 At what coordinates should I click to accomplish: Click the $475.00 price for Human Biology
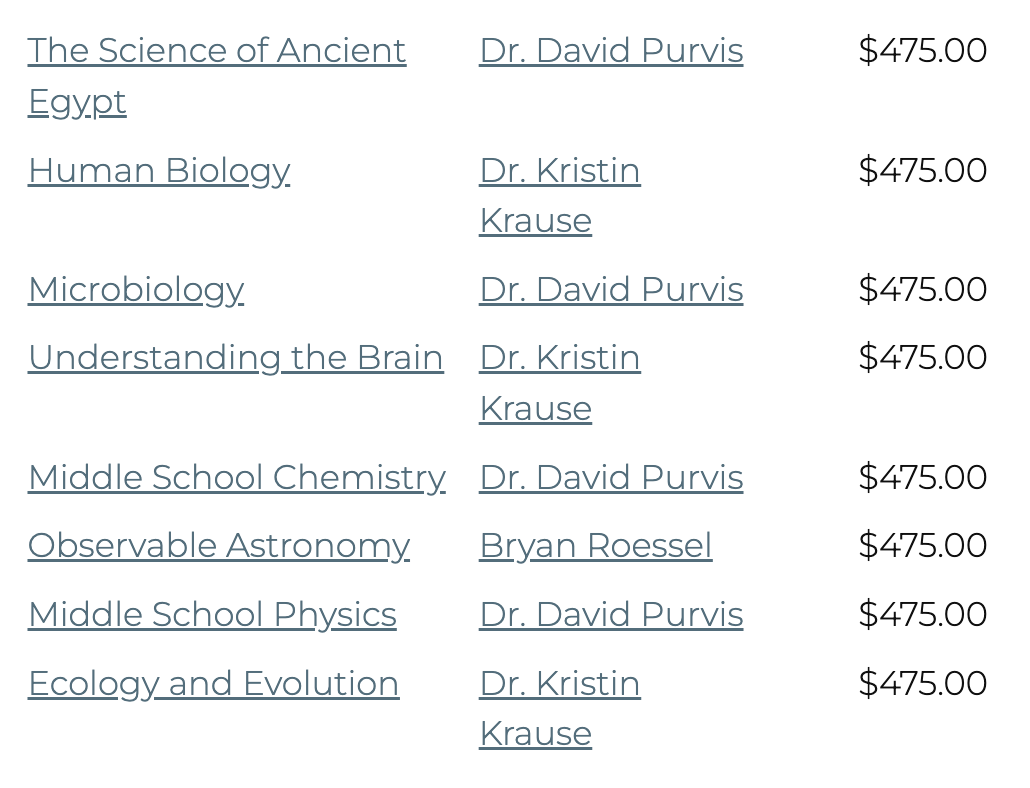click(922, 171)
